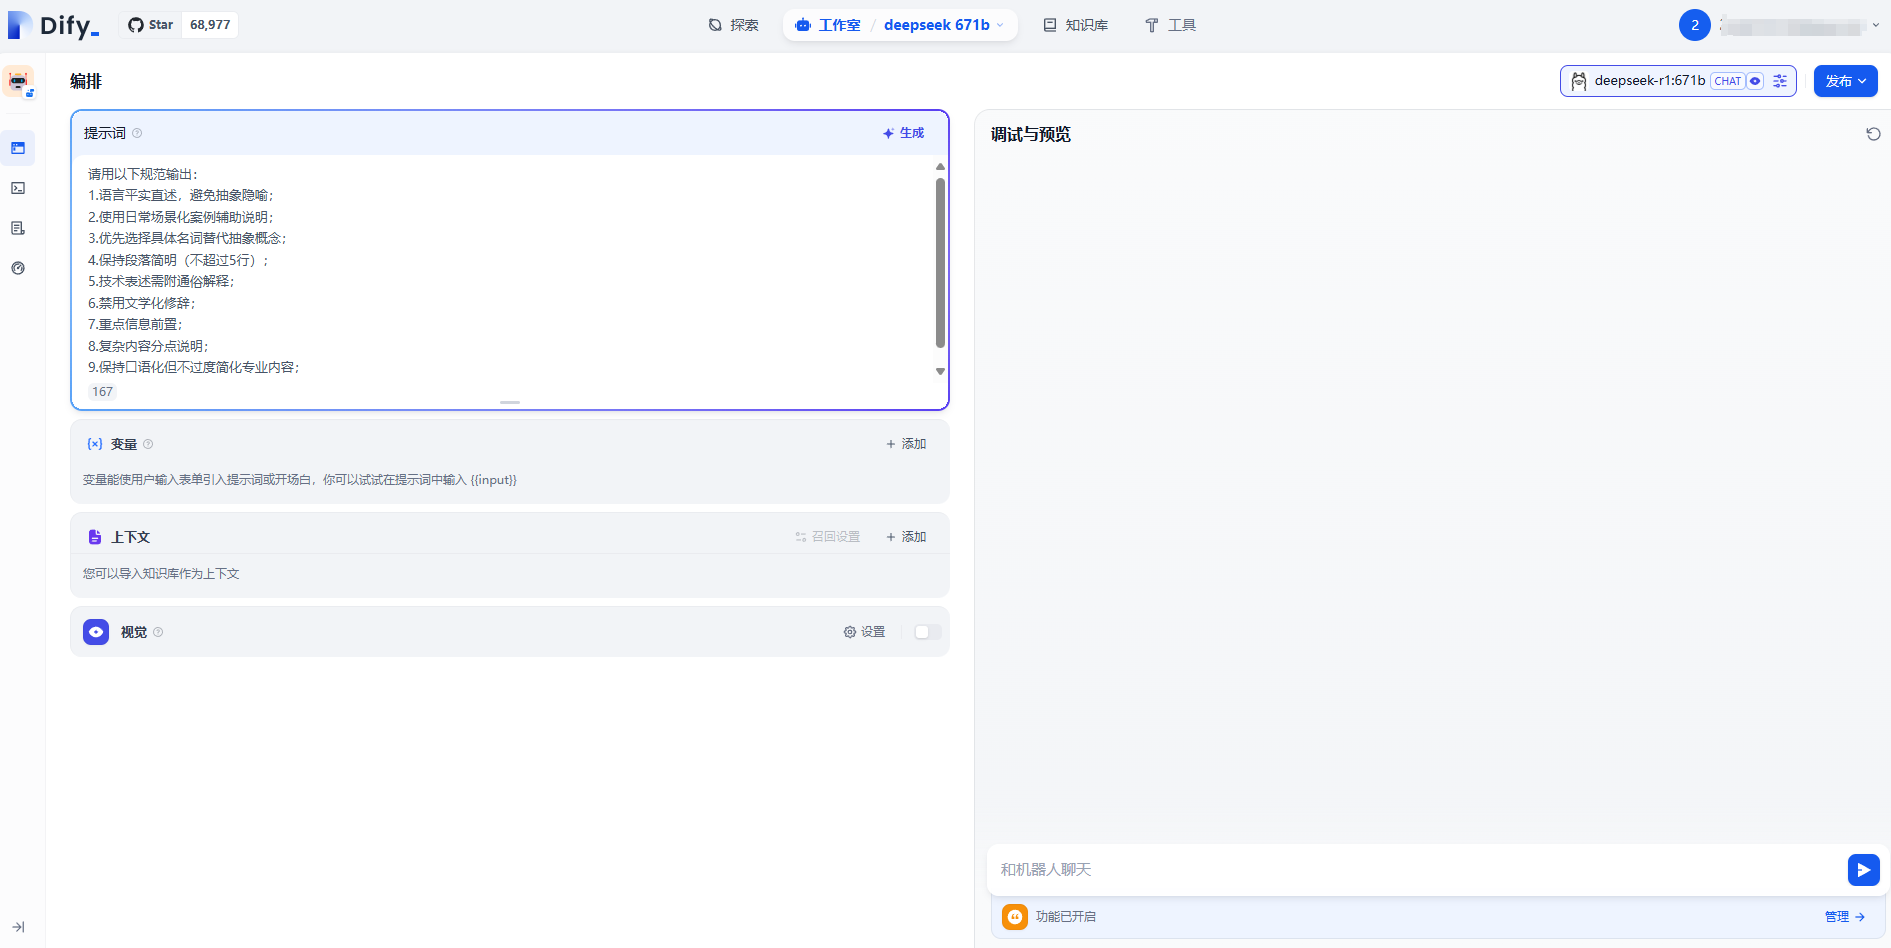This screenshot has width=1891, height=948.
Task: Click the 上下文 context document icon
Action: coord(95,537)
